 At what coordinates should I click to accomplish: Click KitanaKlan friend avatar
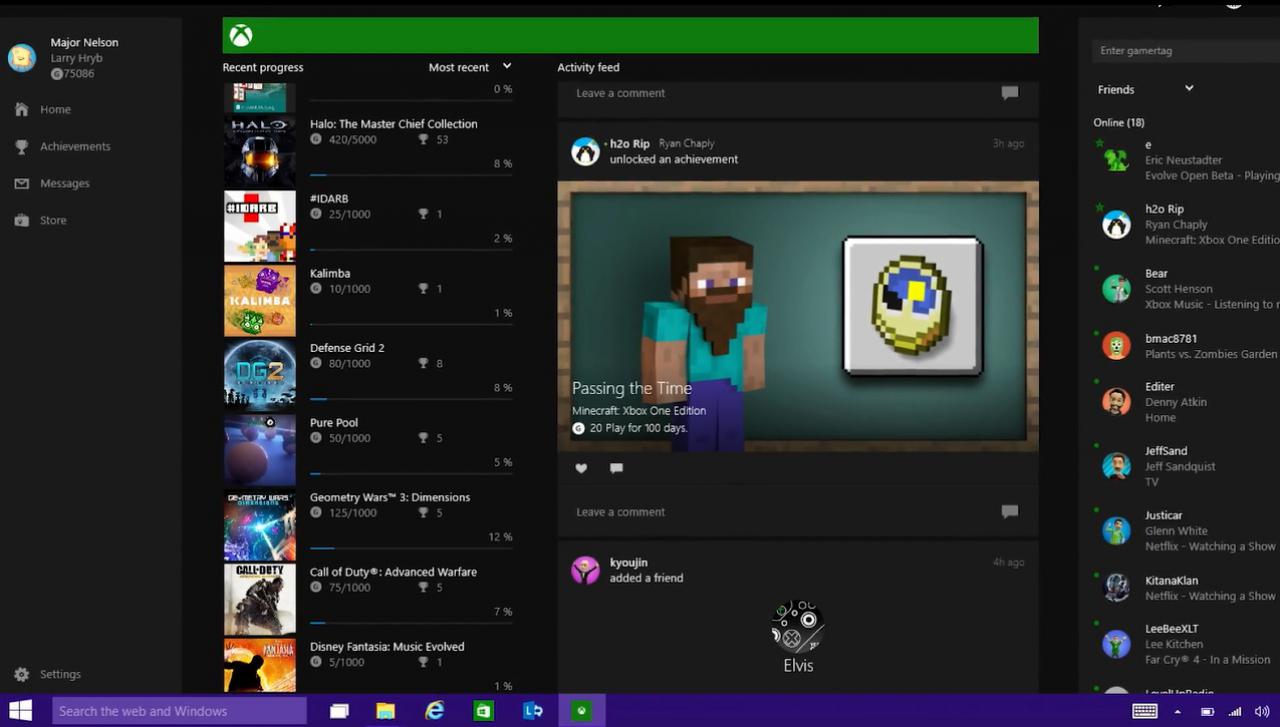(x=1116, y=588)
